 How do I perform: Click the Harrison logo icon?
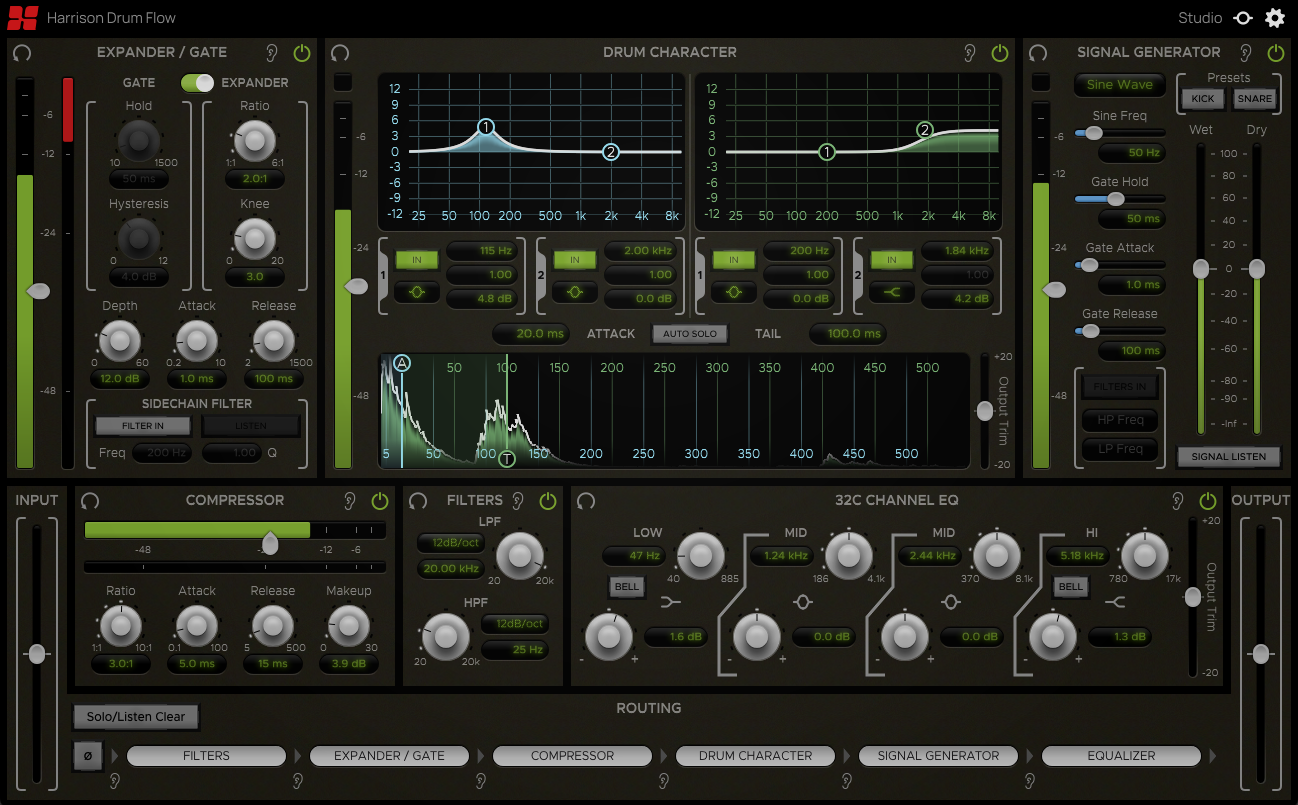22,18
